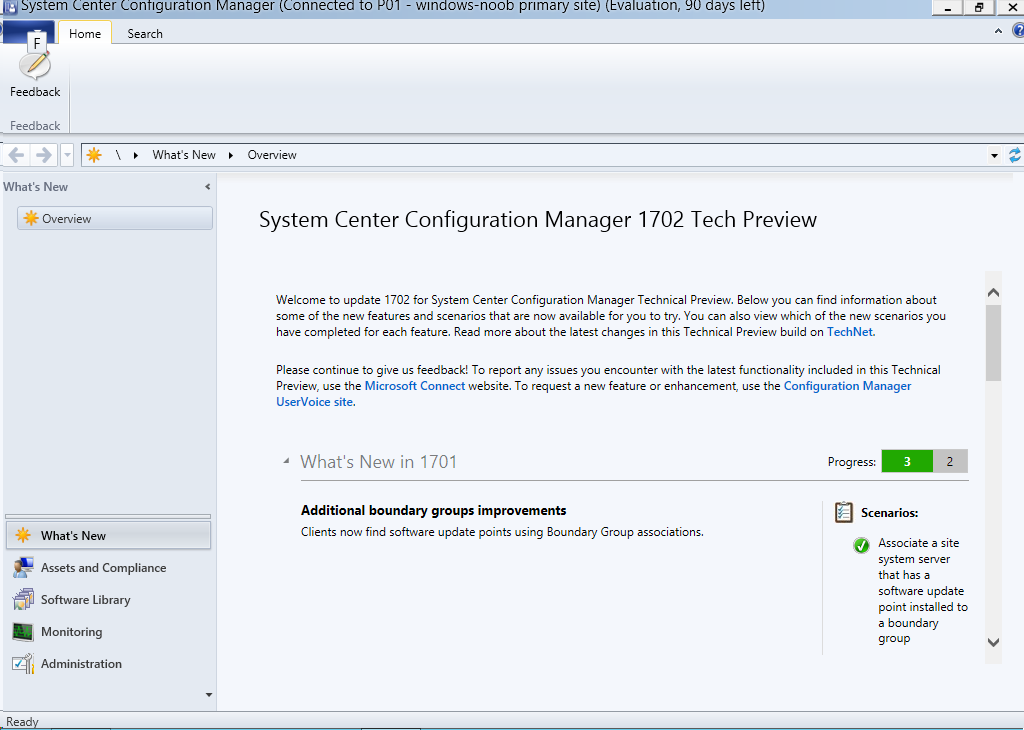Screen dimensions: 1024x730
Task: Click the Administration icon
Action: point(23,663)
